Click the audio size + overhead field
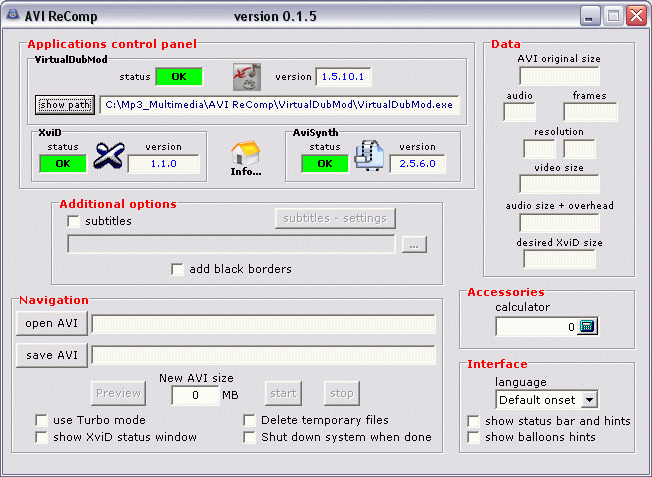The height and width of the screenshot is (477, 652). pyautogui.click(x=559, y=223)
